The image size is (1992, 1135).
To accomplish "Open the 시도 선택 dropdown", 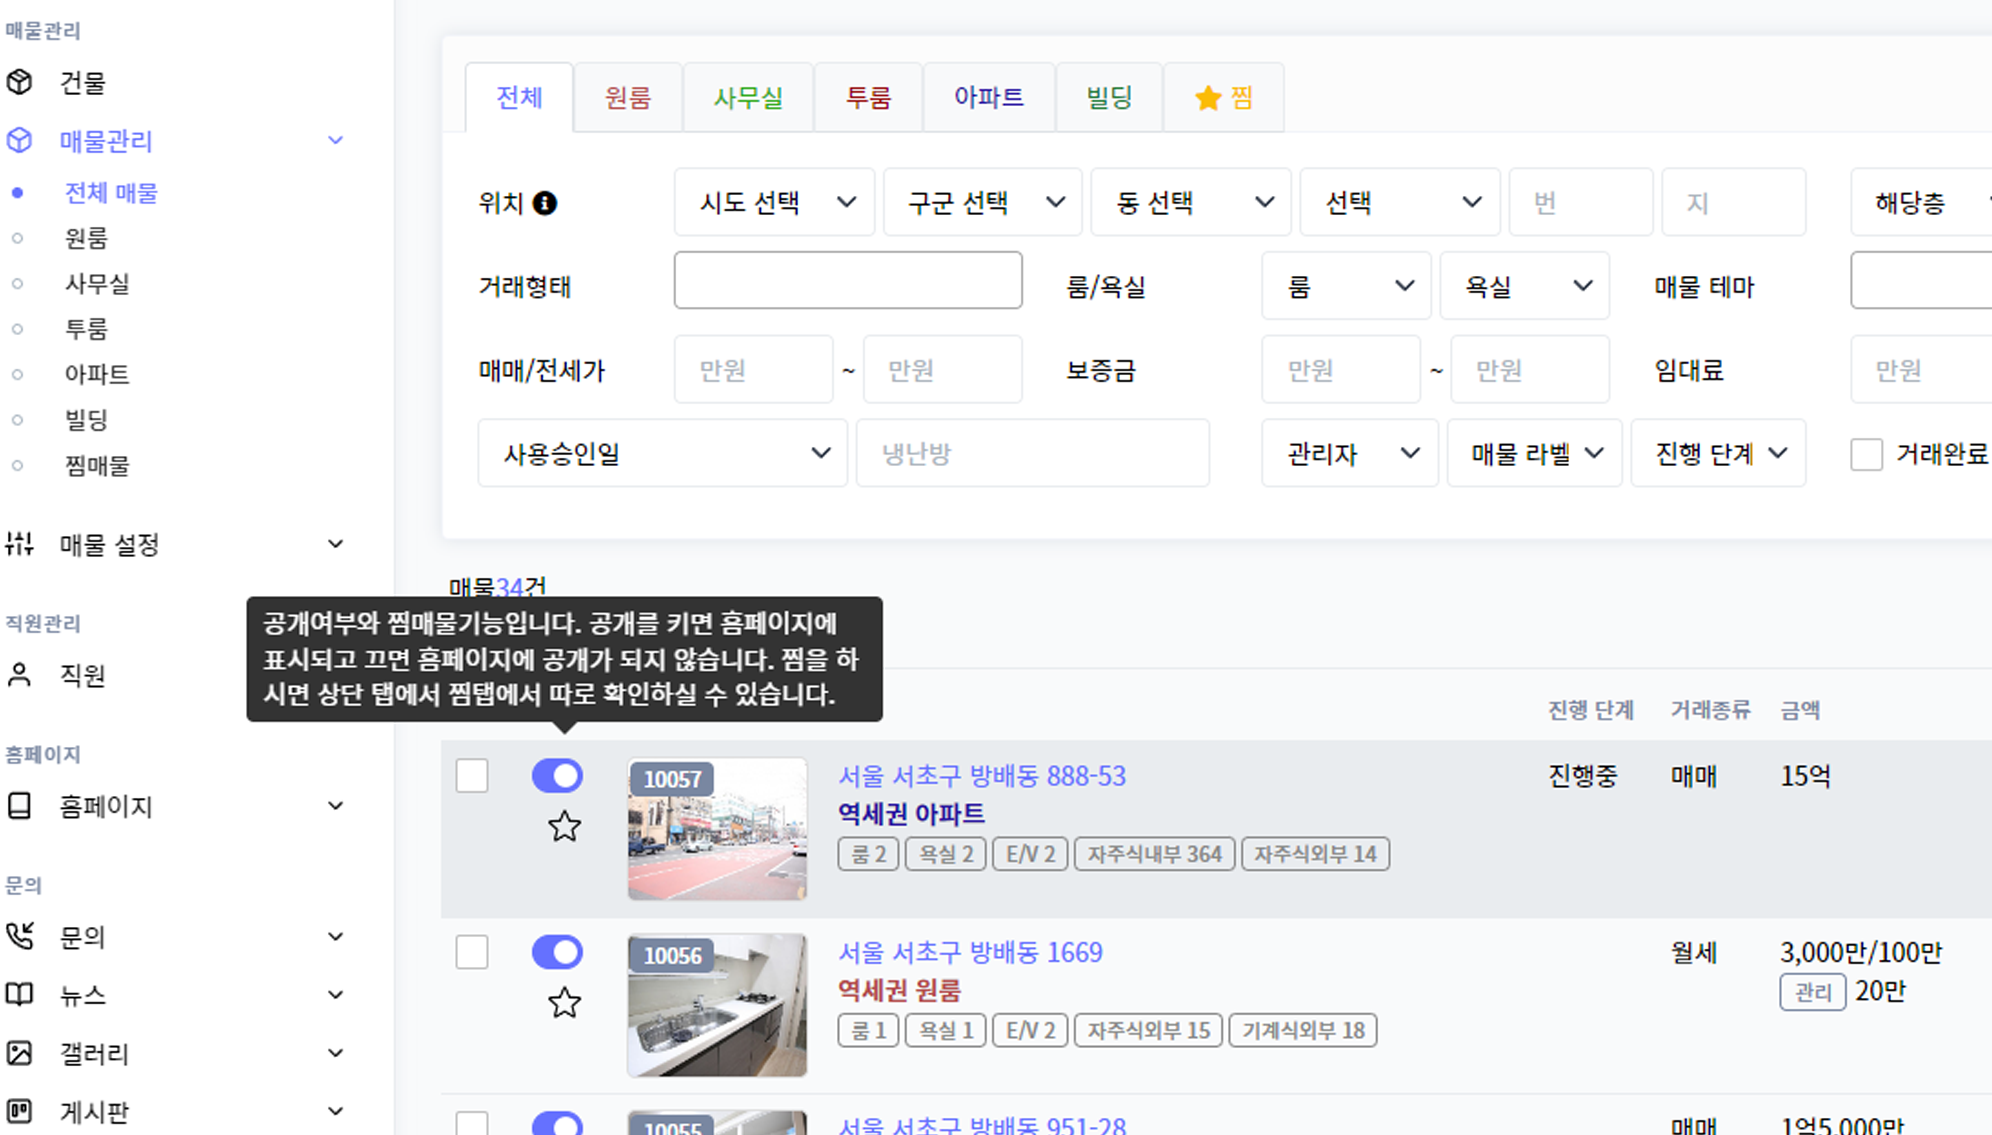I will tap(774, 202).
